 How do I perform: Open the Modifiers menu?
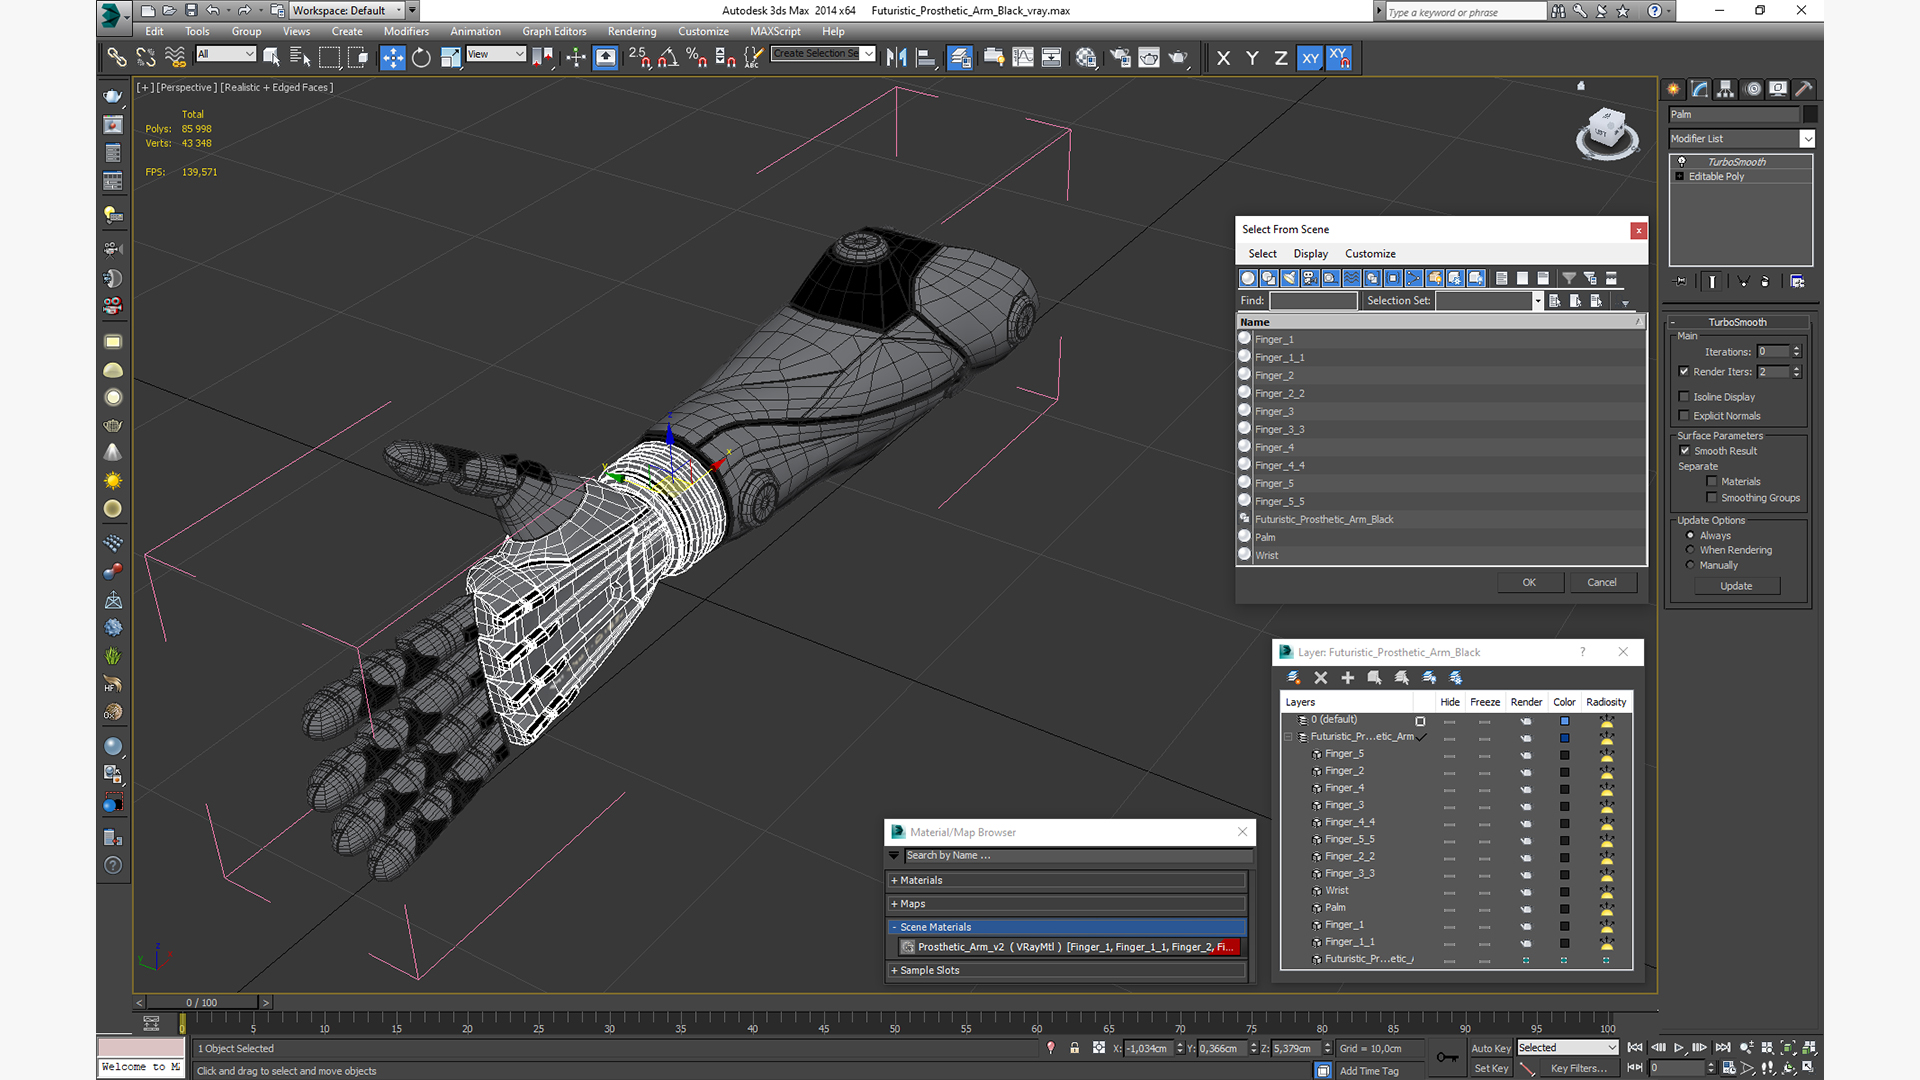[x=406, y=32]
